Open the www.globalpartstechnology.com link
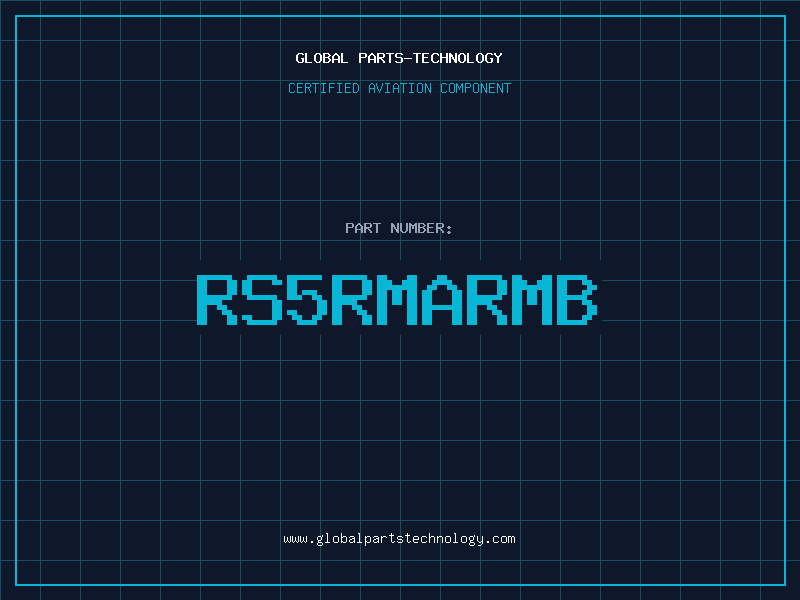 point(399,539)
